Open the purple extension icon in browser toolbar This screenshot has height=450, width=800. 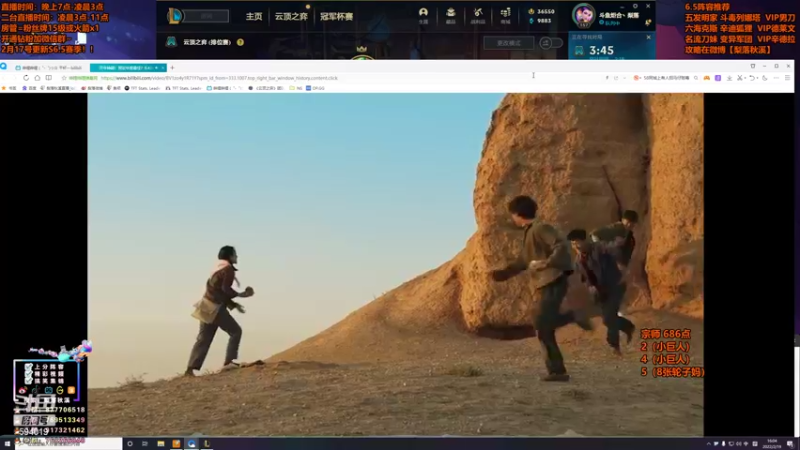[x=718, y=78]
